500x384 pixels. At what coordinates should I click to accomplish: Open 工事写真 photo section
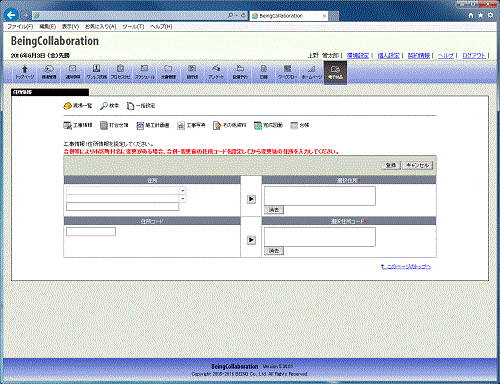click(x=191, y=125)
